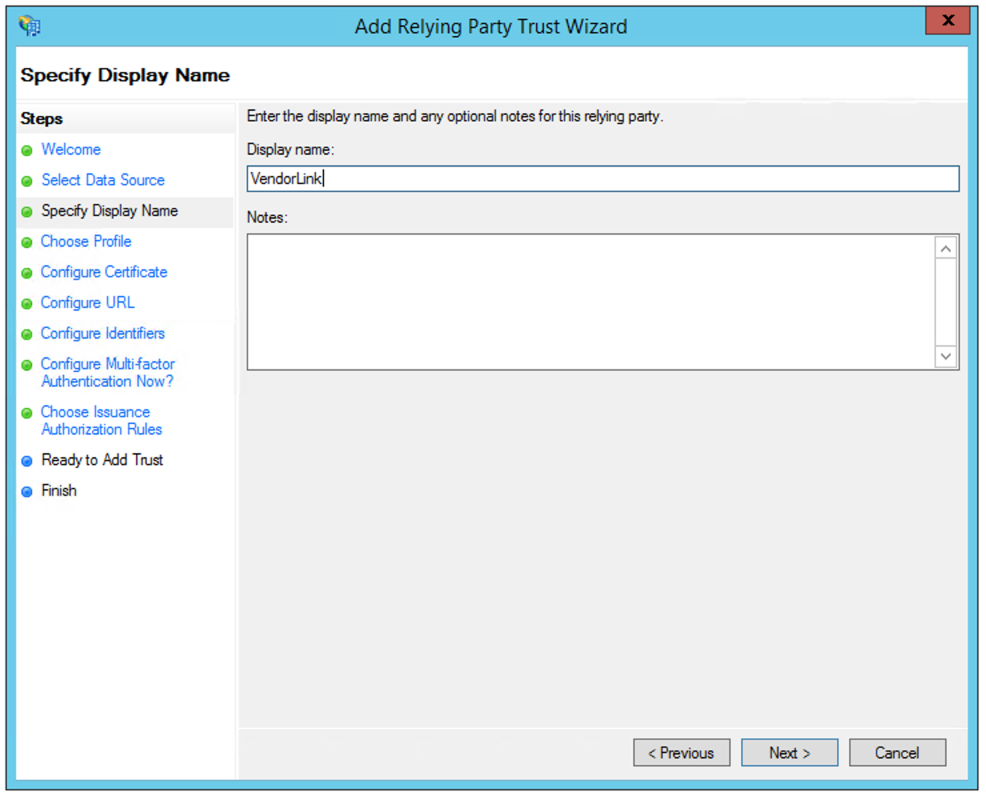Image resolution: width=986 pixels, height=796 pixels.
Task: Focus the Display name field containing VendorLink
Action: [603, 179]
